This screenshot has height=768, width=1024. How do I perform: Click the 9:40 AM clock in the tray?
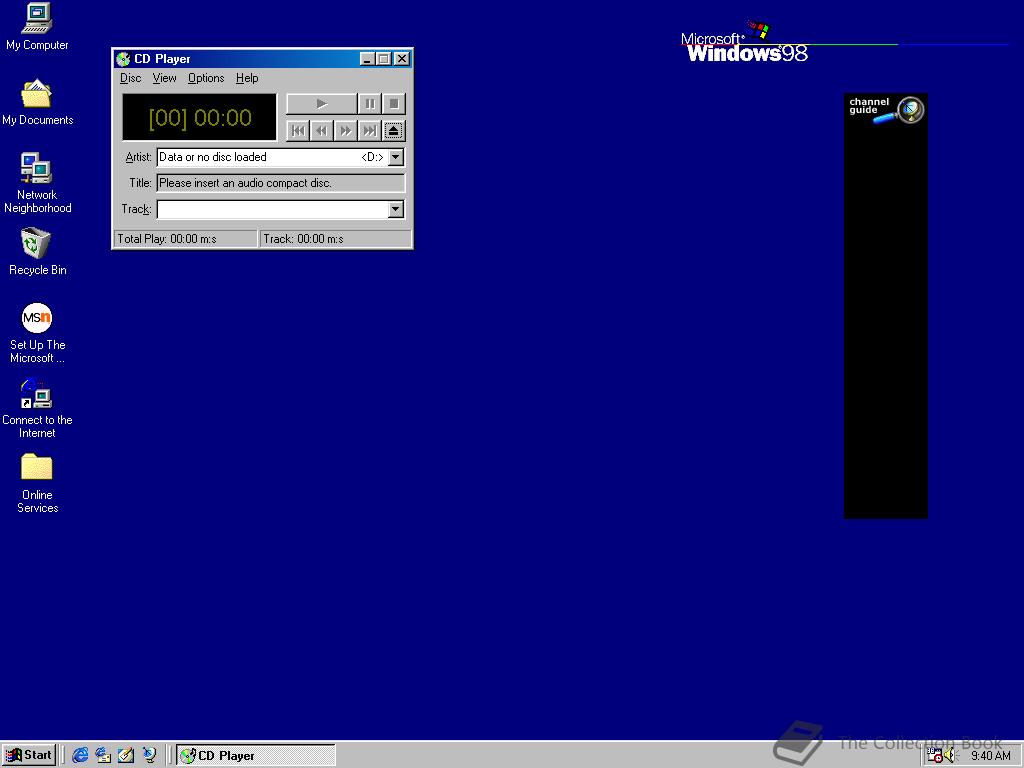tap(991, 756)
